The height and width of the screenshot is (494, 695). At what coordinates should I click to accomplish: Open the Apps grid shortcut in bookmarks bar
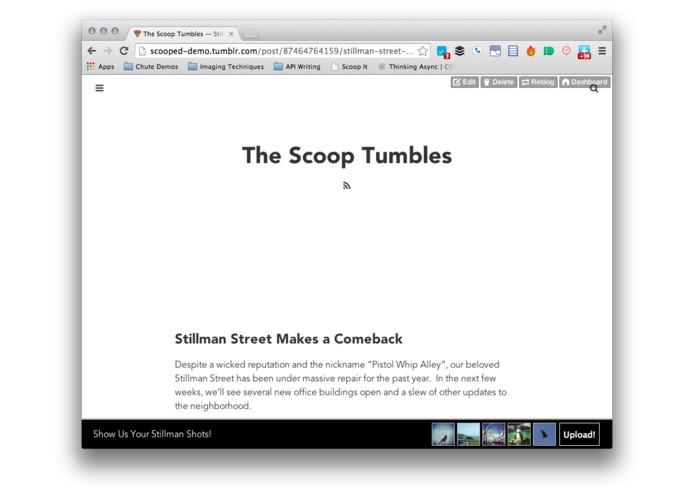100,66
